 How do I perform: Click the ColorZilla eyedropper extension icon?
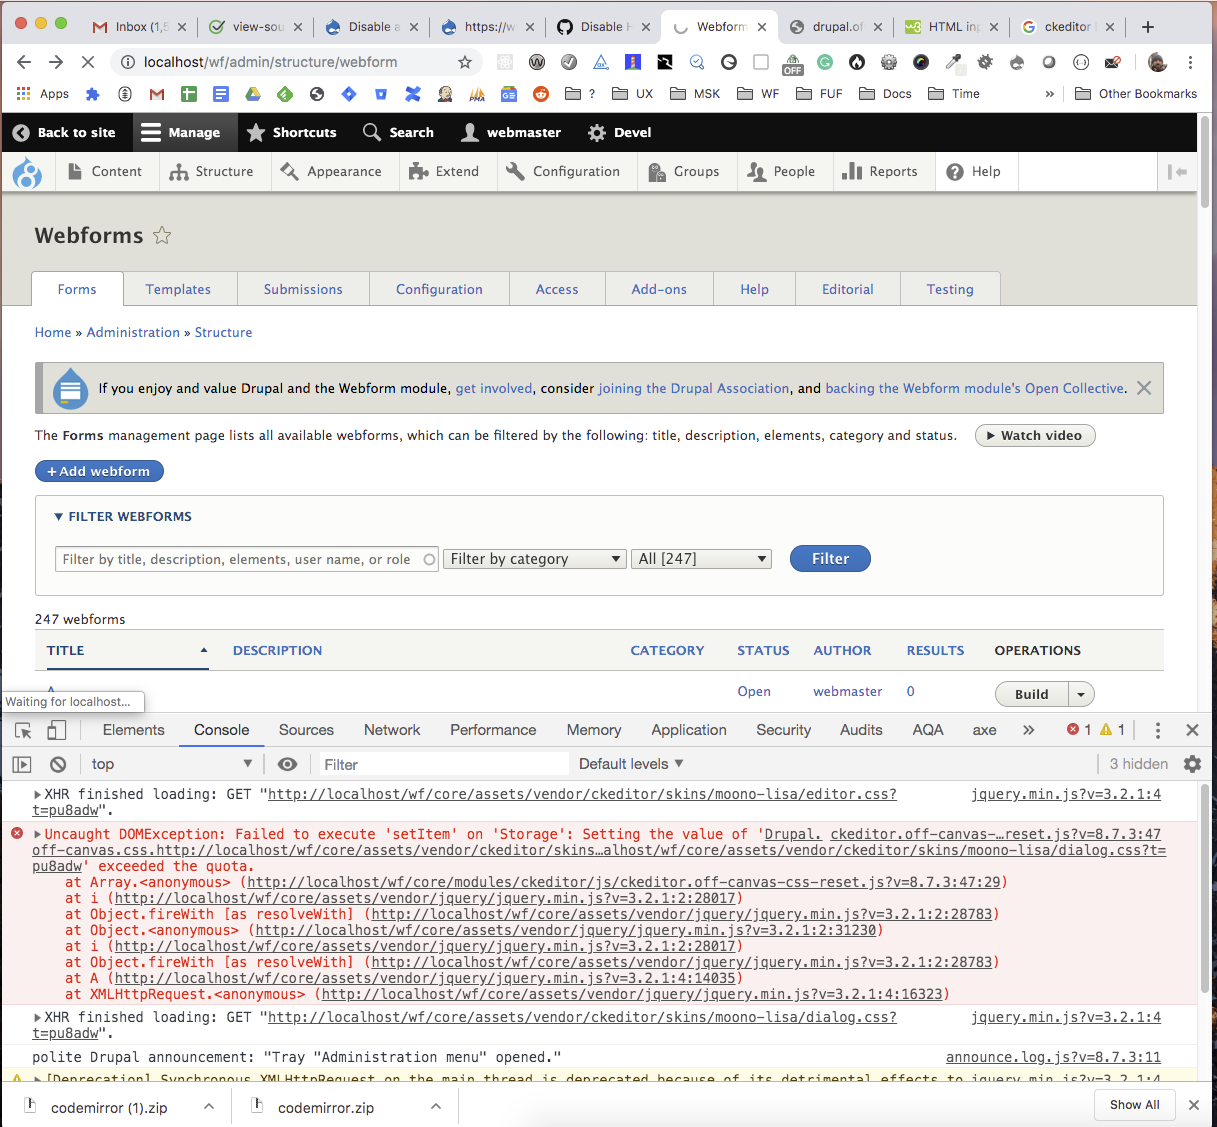pyautogui.click(x=953, y=62)
